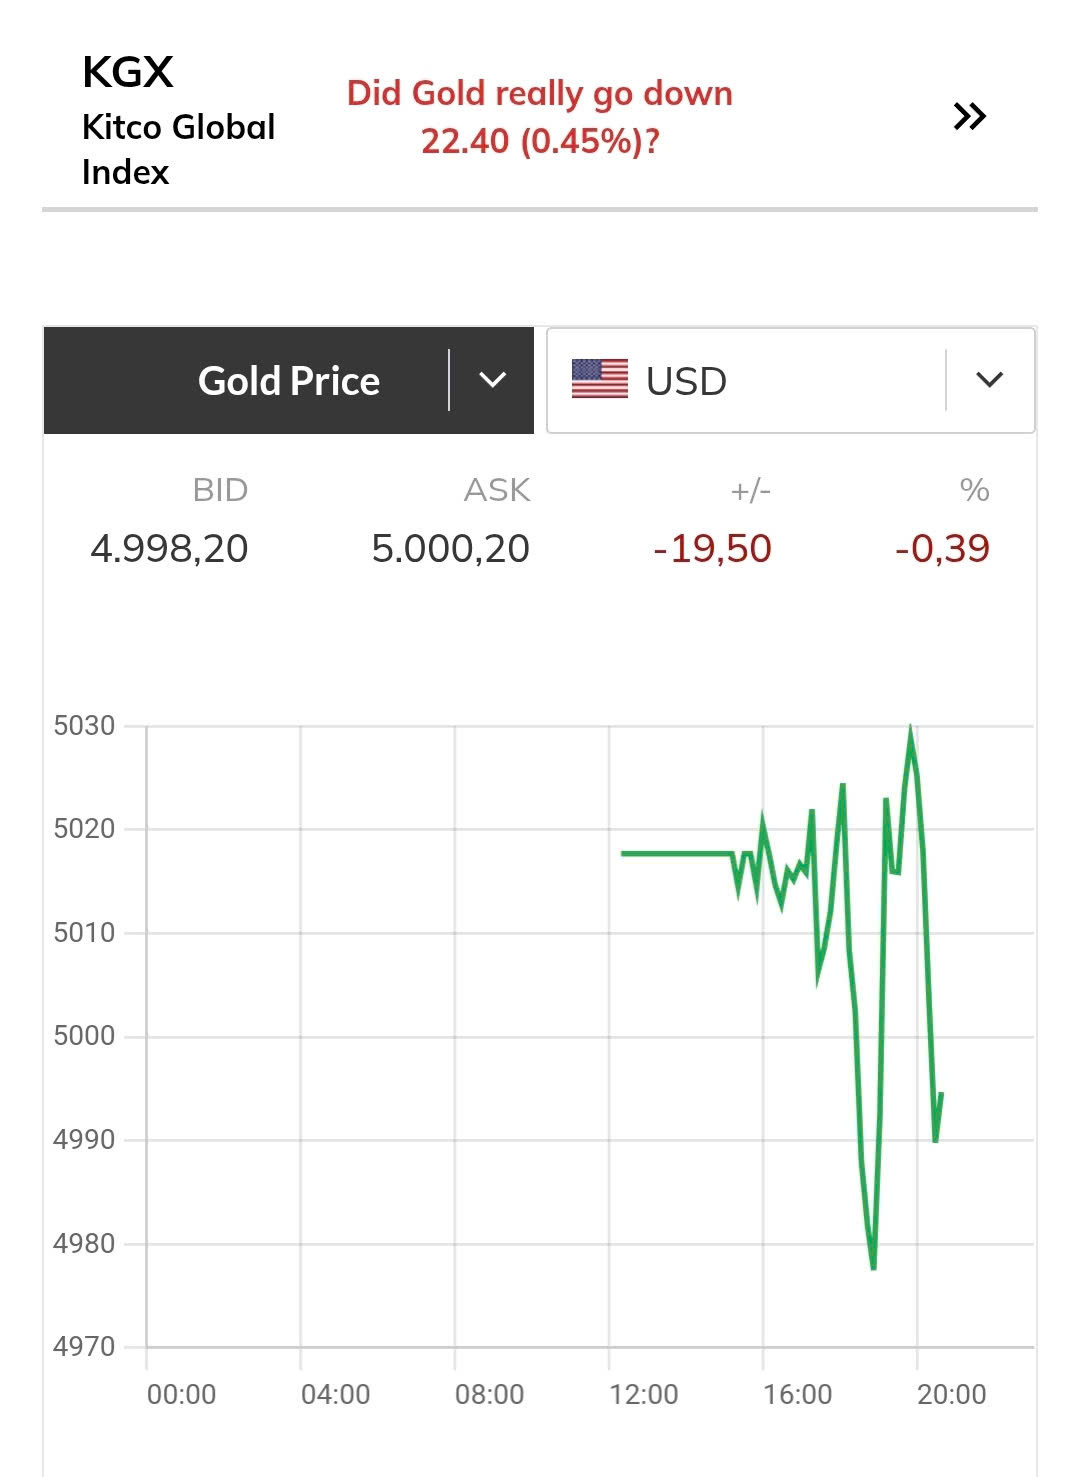Click the US flag icon

tap(600, 380)
